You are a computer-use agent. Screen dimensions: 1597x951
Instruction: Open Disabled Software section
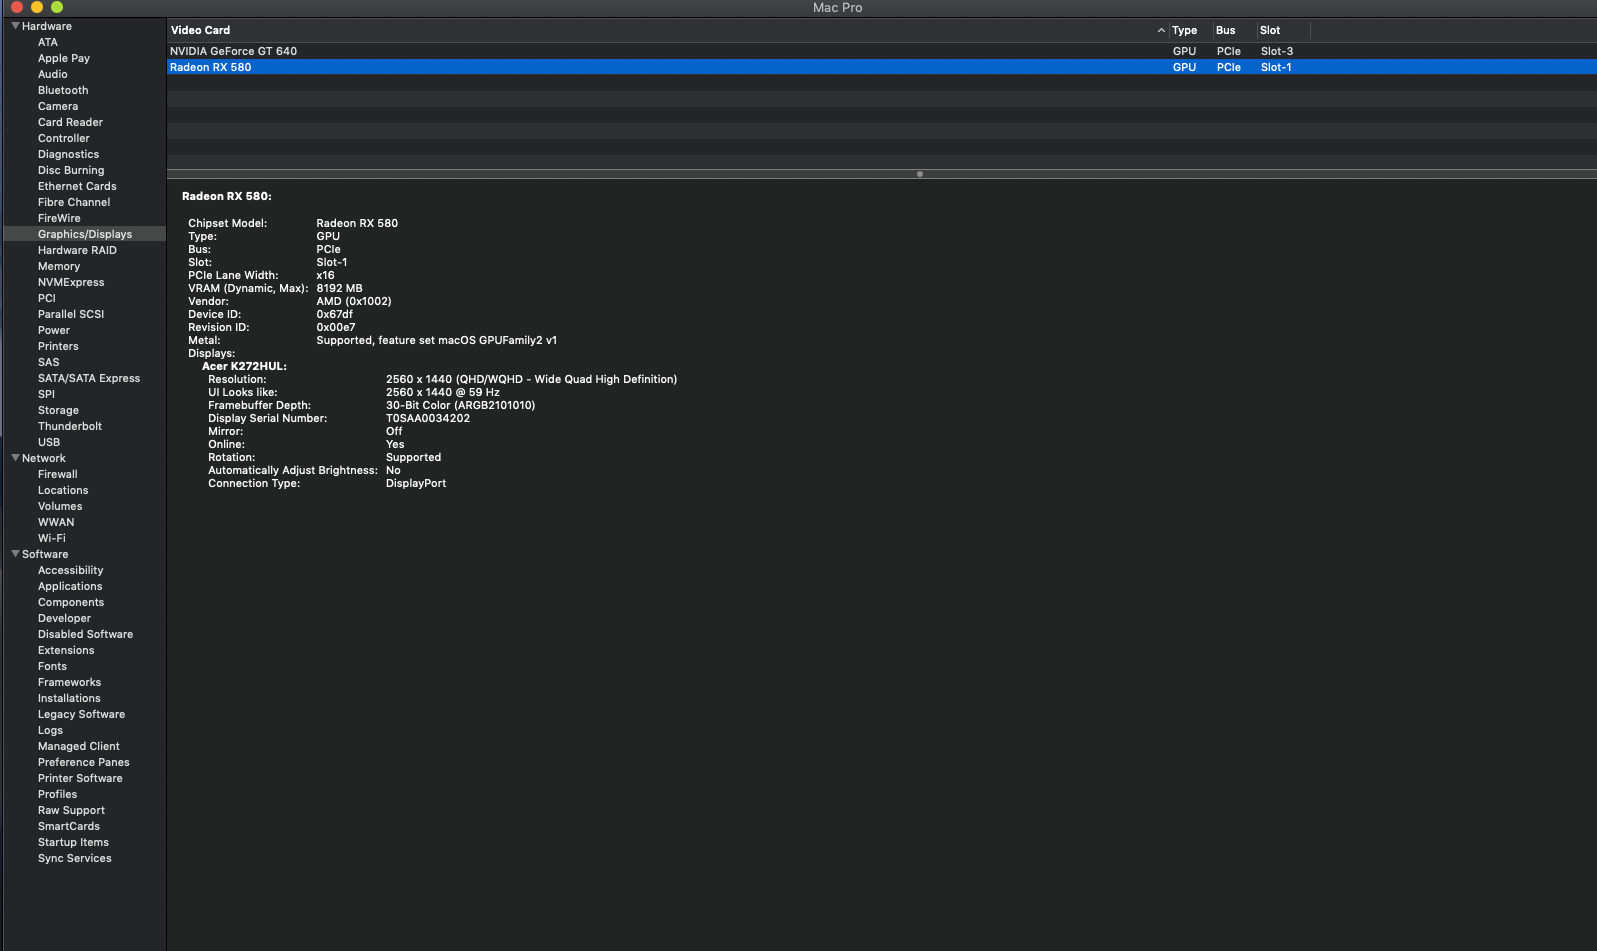pyautogui.click(x=85, y=634)
